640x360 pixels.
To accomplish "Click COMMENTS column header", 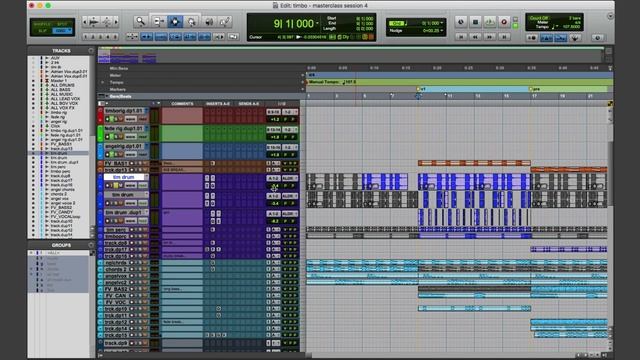I will coord(182,104).
